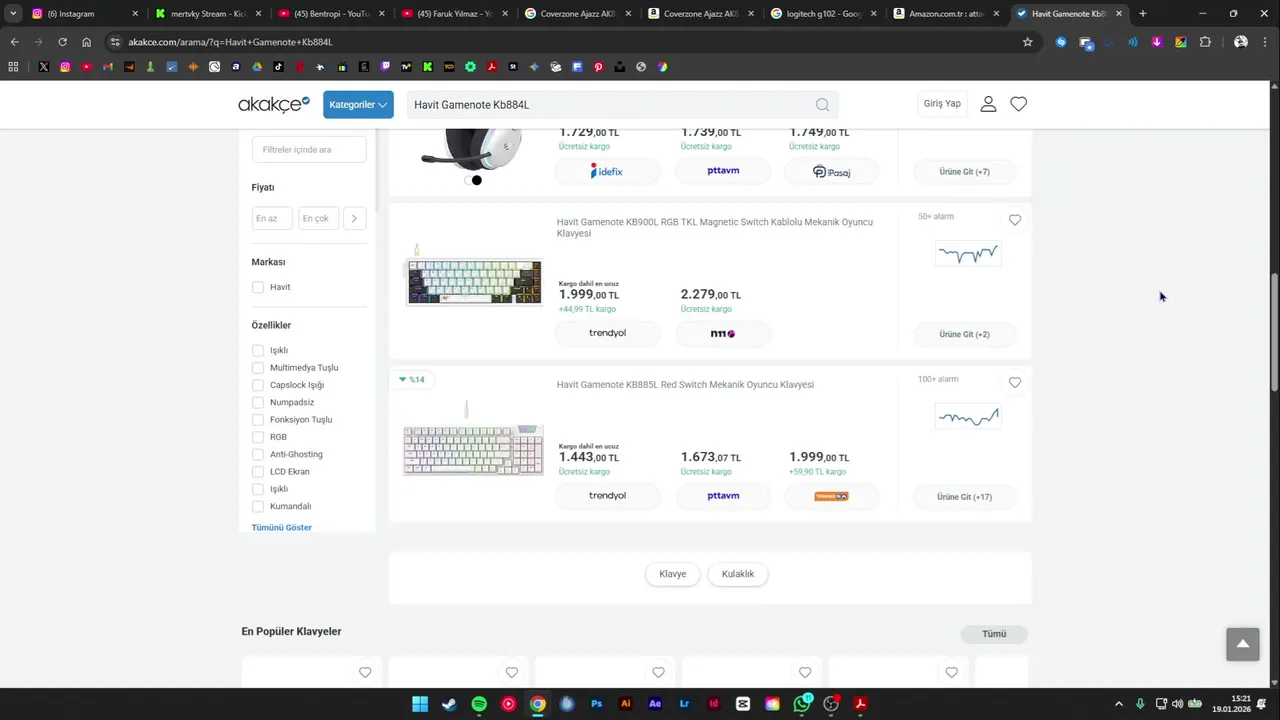1280x720 pixels.
Task: Click the search magnifier icon in akakçe search bar
Action: [822, 105]
